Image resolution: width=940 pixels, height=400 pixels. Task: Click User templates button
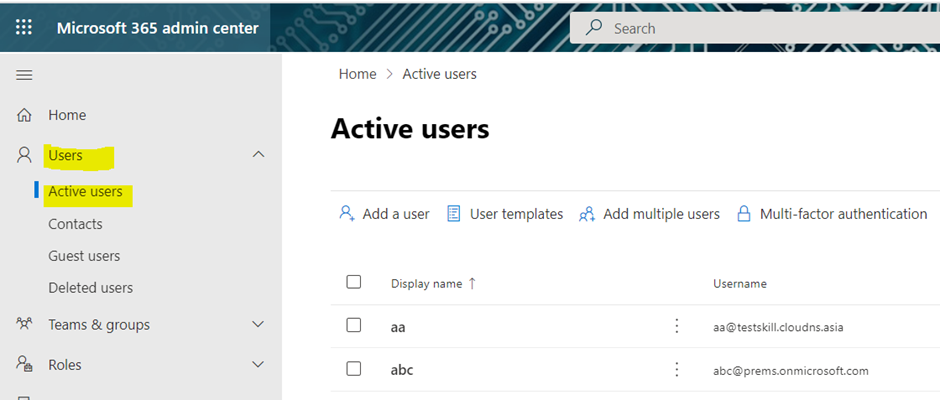tap(505, 214)
